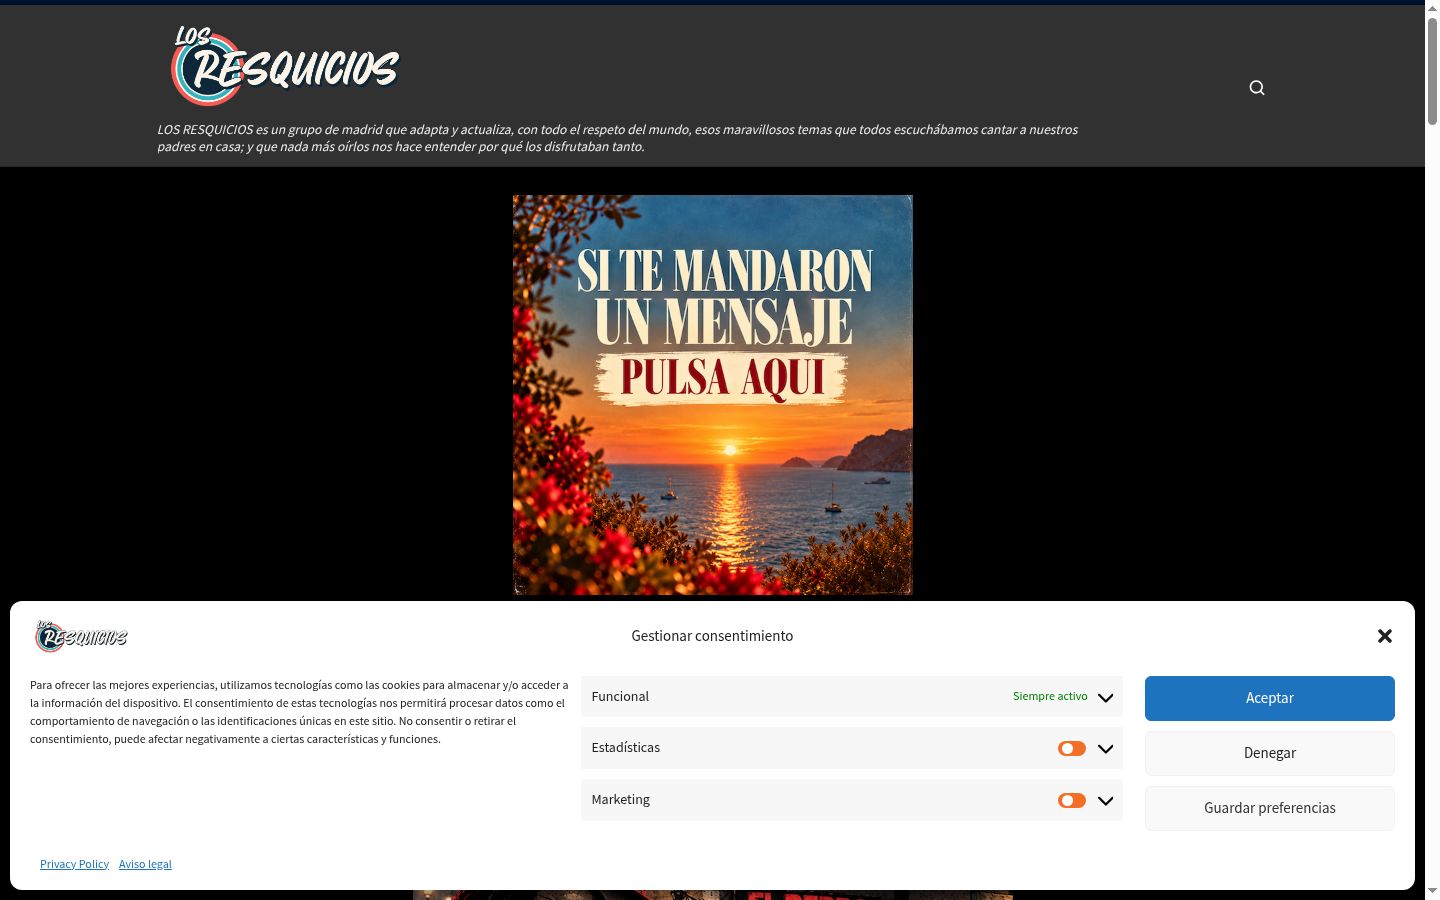Close the consent dialog with X

1385,636
